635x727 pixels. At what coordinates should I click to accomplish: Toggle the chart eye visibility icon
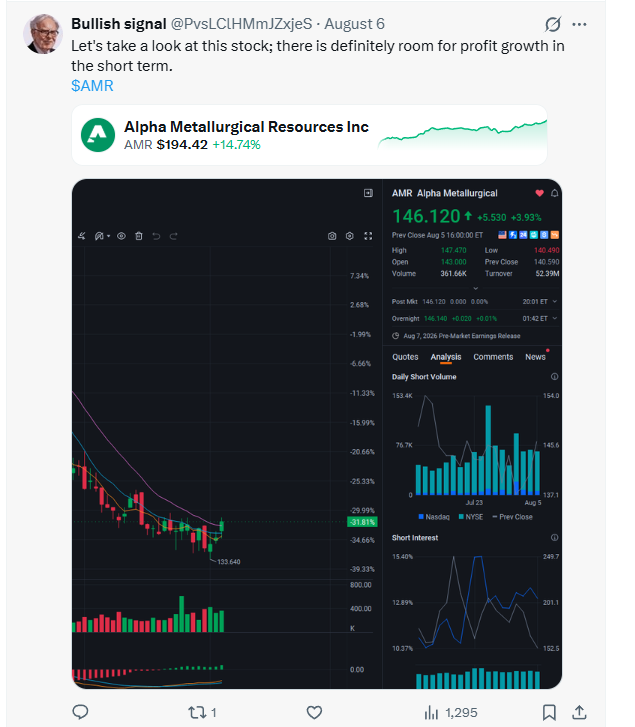[x=121, y=236]
